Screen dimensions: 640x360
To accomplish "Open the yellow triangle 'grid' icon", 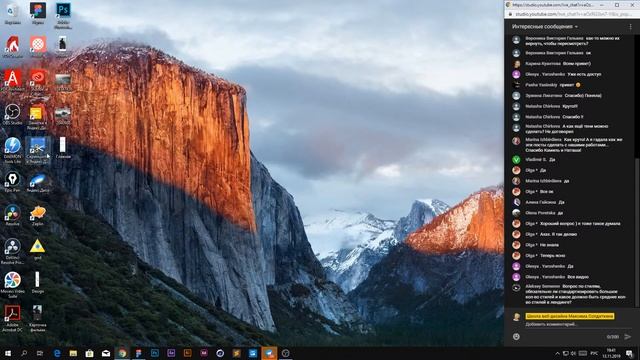I will 38,249.
